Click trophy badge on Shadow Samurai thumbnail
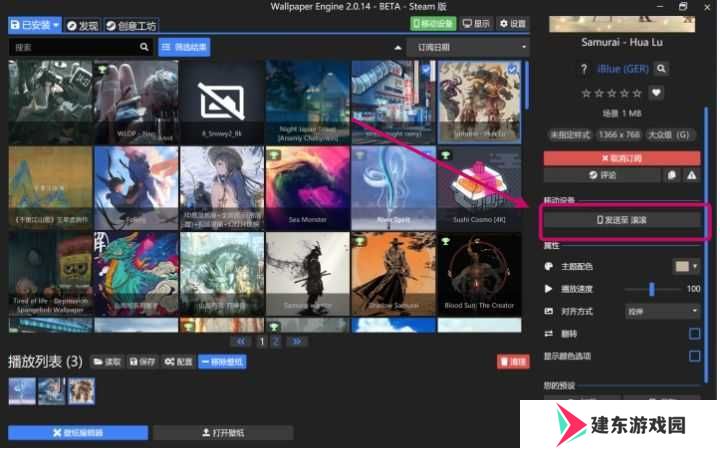Image resolution: width=720 pixels, height=450 pixels. 360,241
